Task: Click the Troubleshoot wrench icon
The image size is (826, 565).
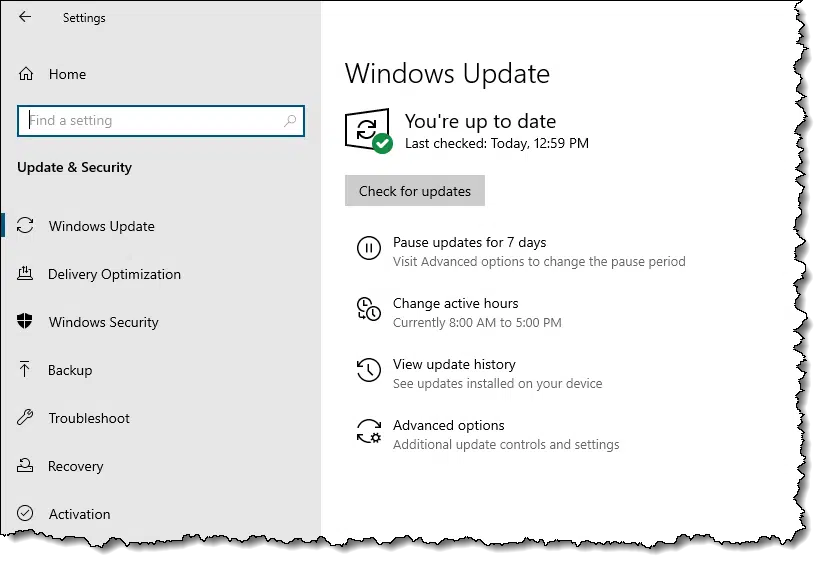Action: [25, 417]
